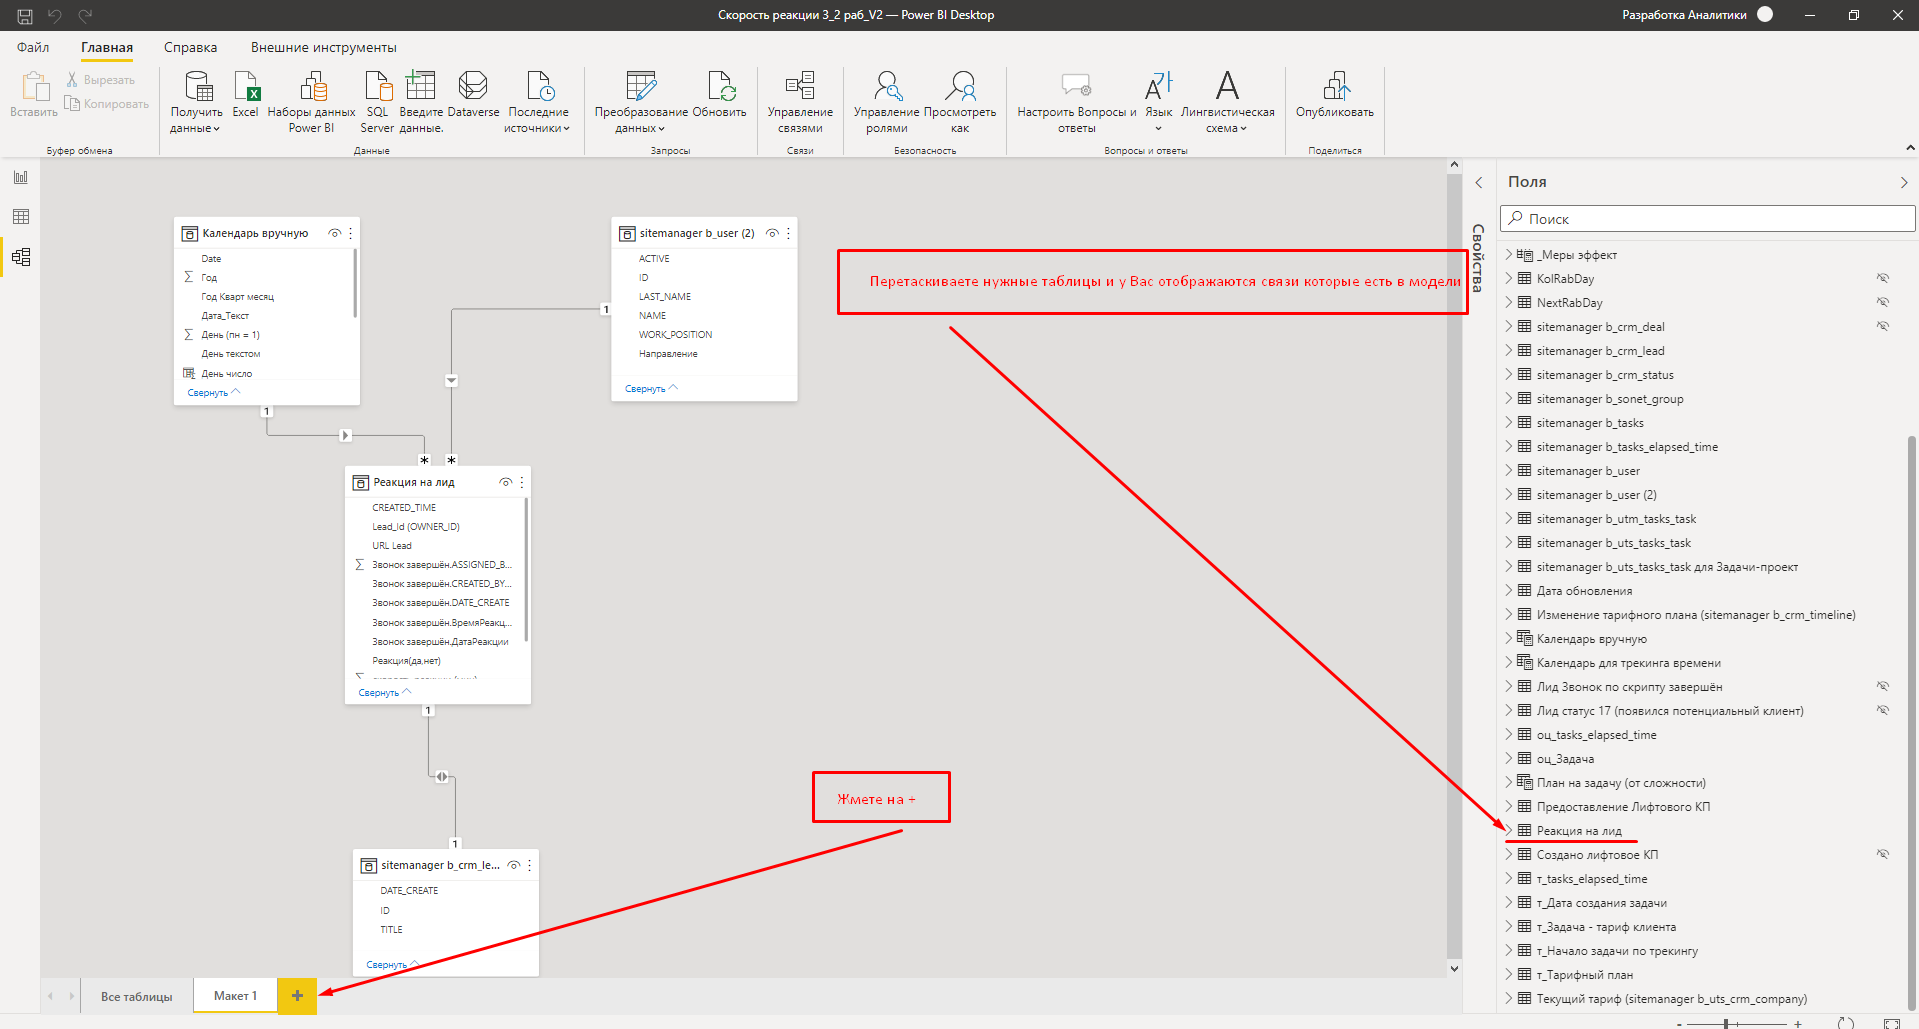Toggle hidden eye for KolRabDay field table
The height and width of the screenshot is (1029, 1919).
pos(1883,278)
